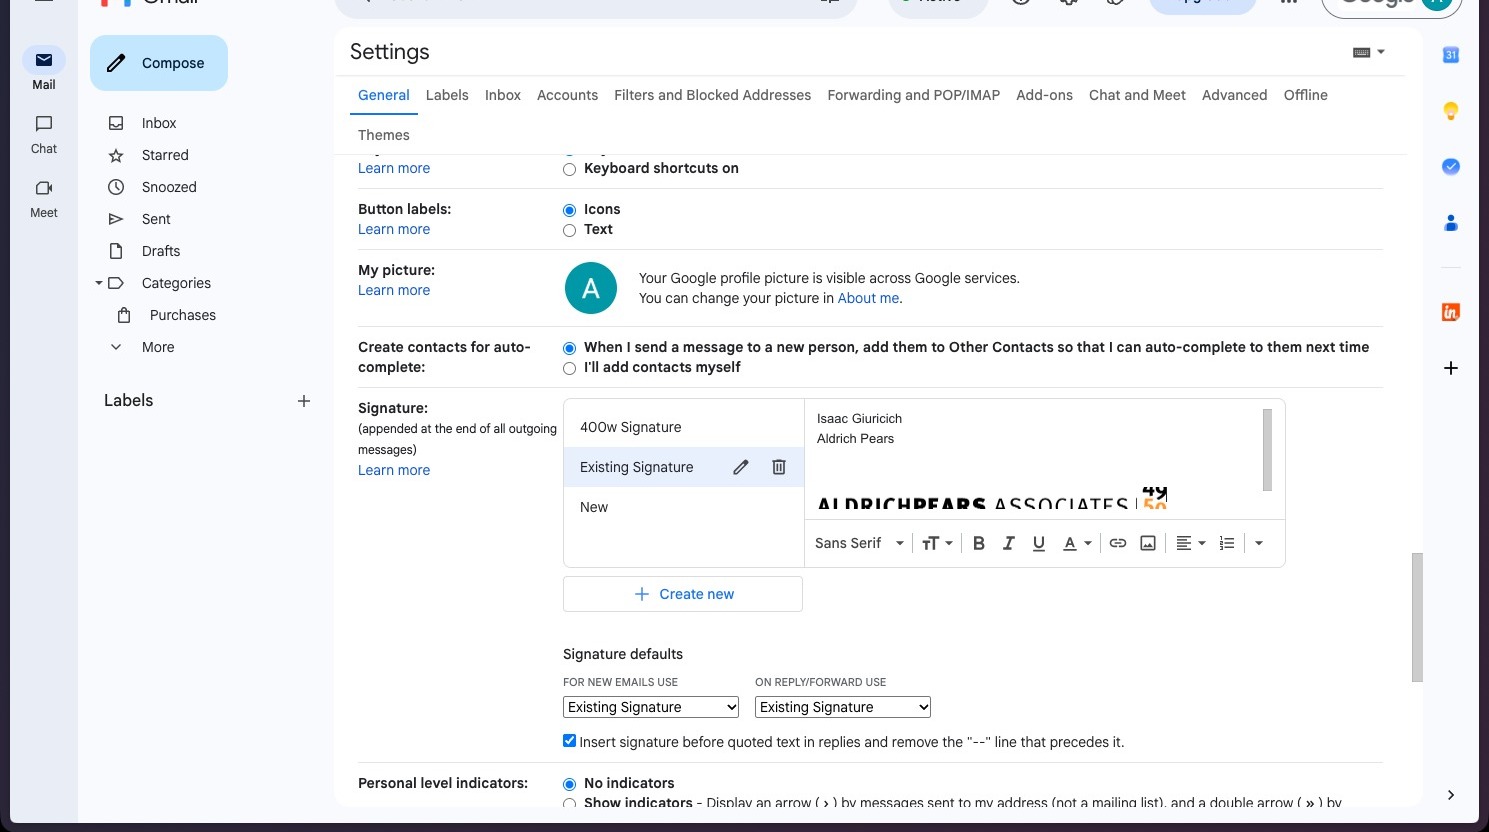
Task: Select I'll add contacts myself option
Action: 569,368
